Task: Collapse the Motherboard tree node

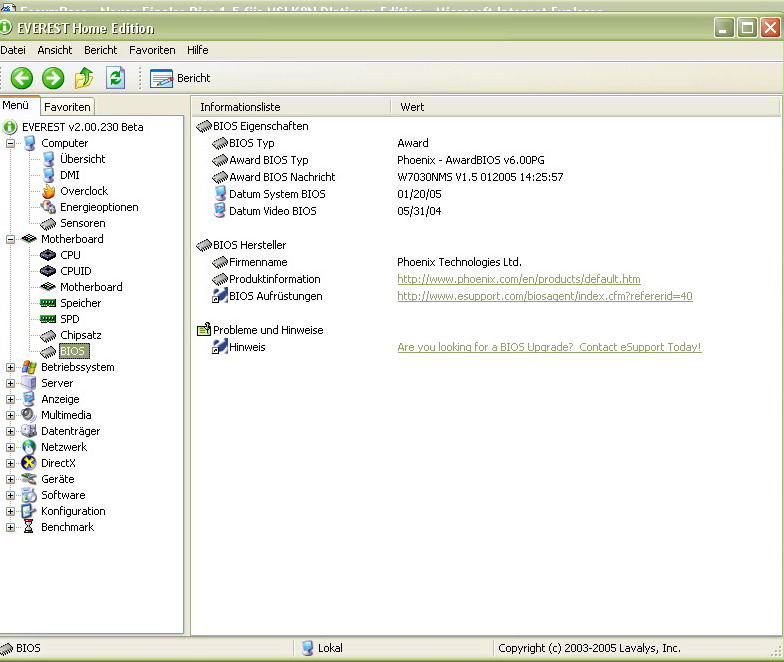Action: tap(10, 240)
